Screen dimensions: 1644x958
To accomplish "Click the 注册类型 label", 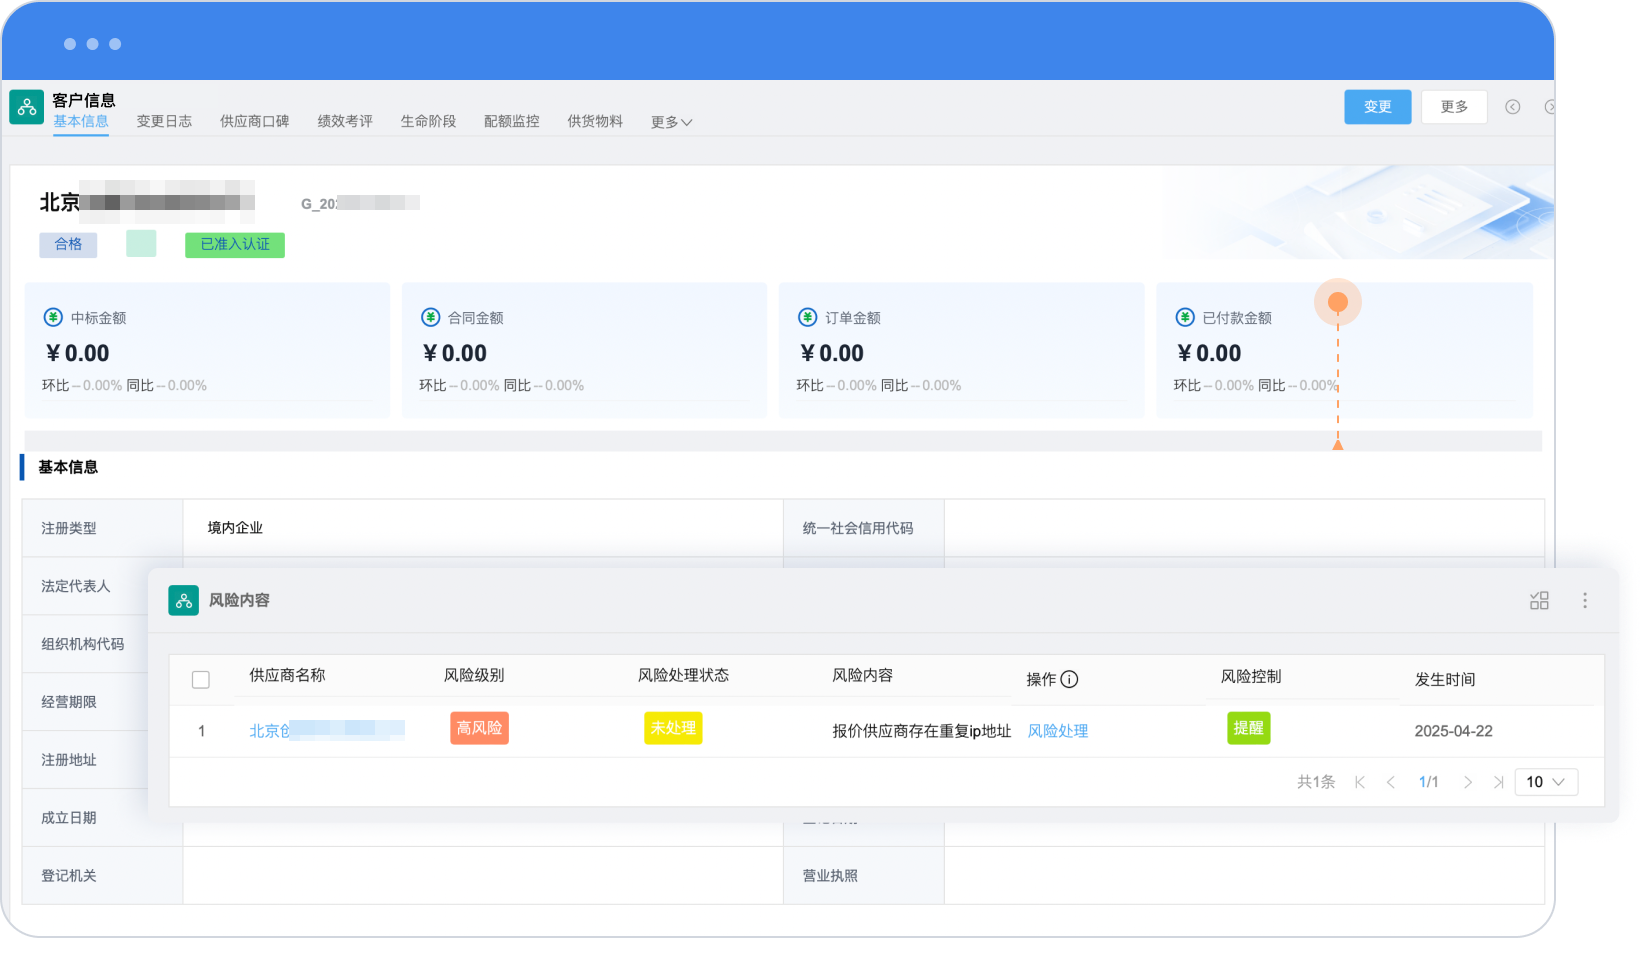I will click(69, 528).
